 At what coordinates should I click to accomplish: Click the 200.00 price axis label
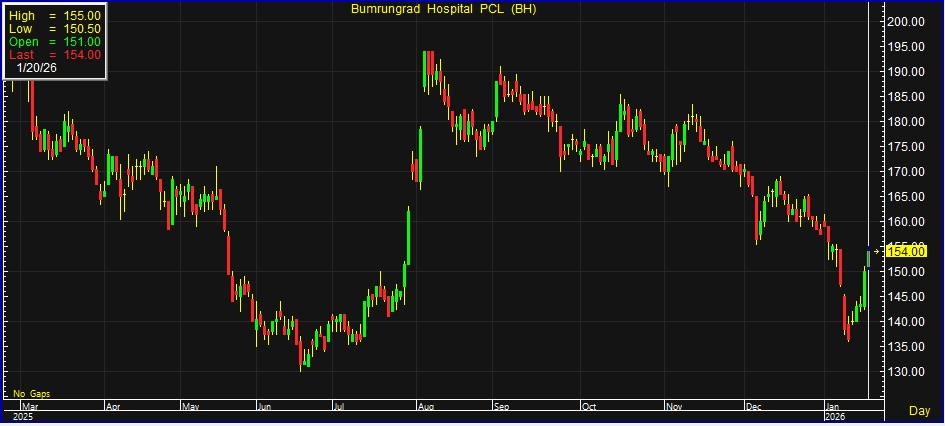coord(905,22)
